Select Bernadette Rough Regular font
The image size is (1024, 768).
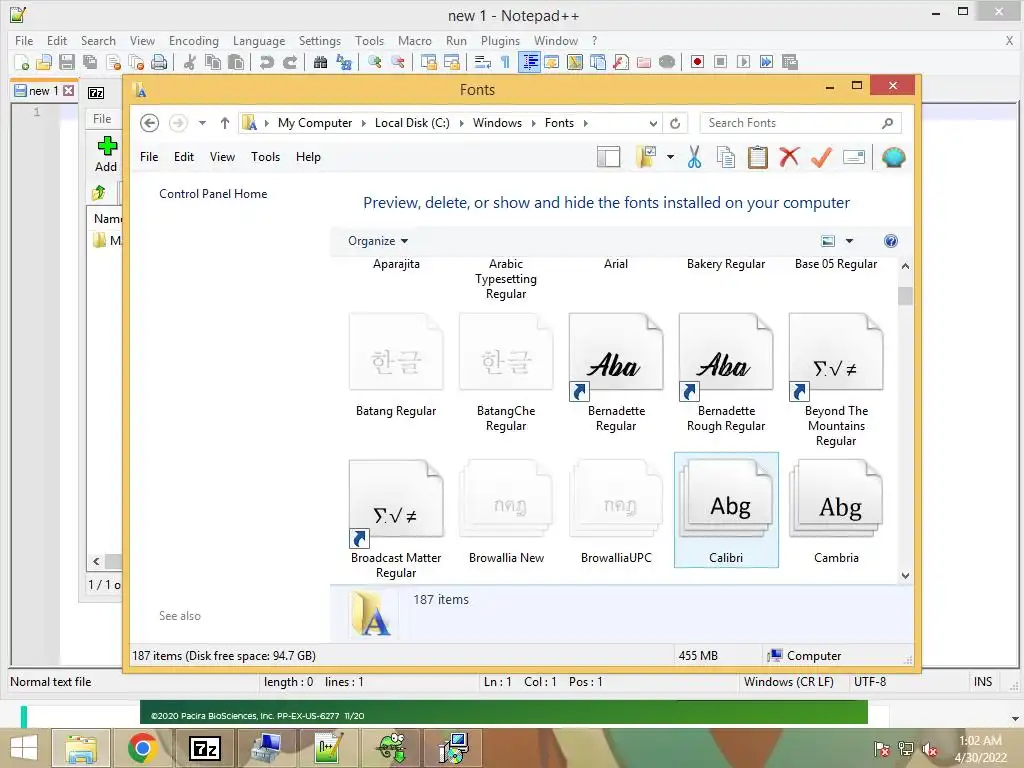click(726, 372)
